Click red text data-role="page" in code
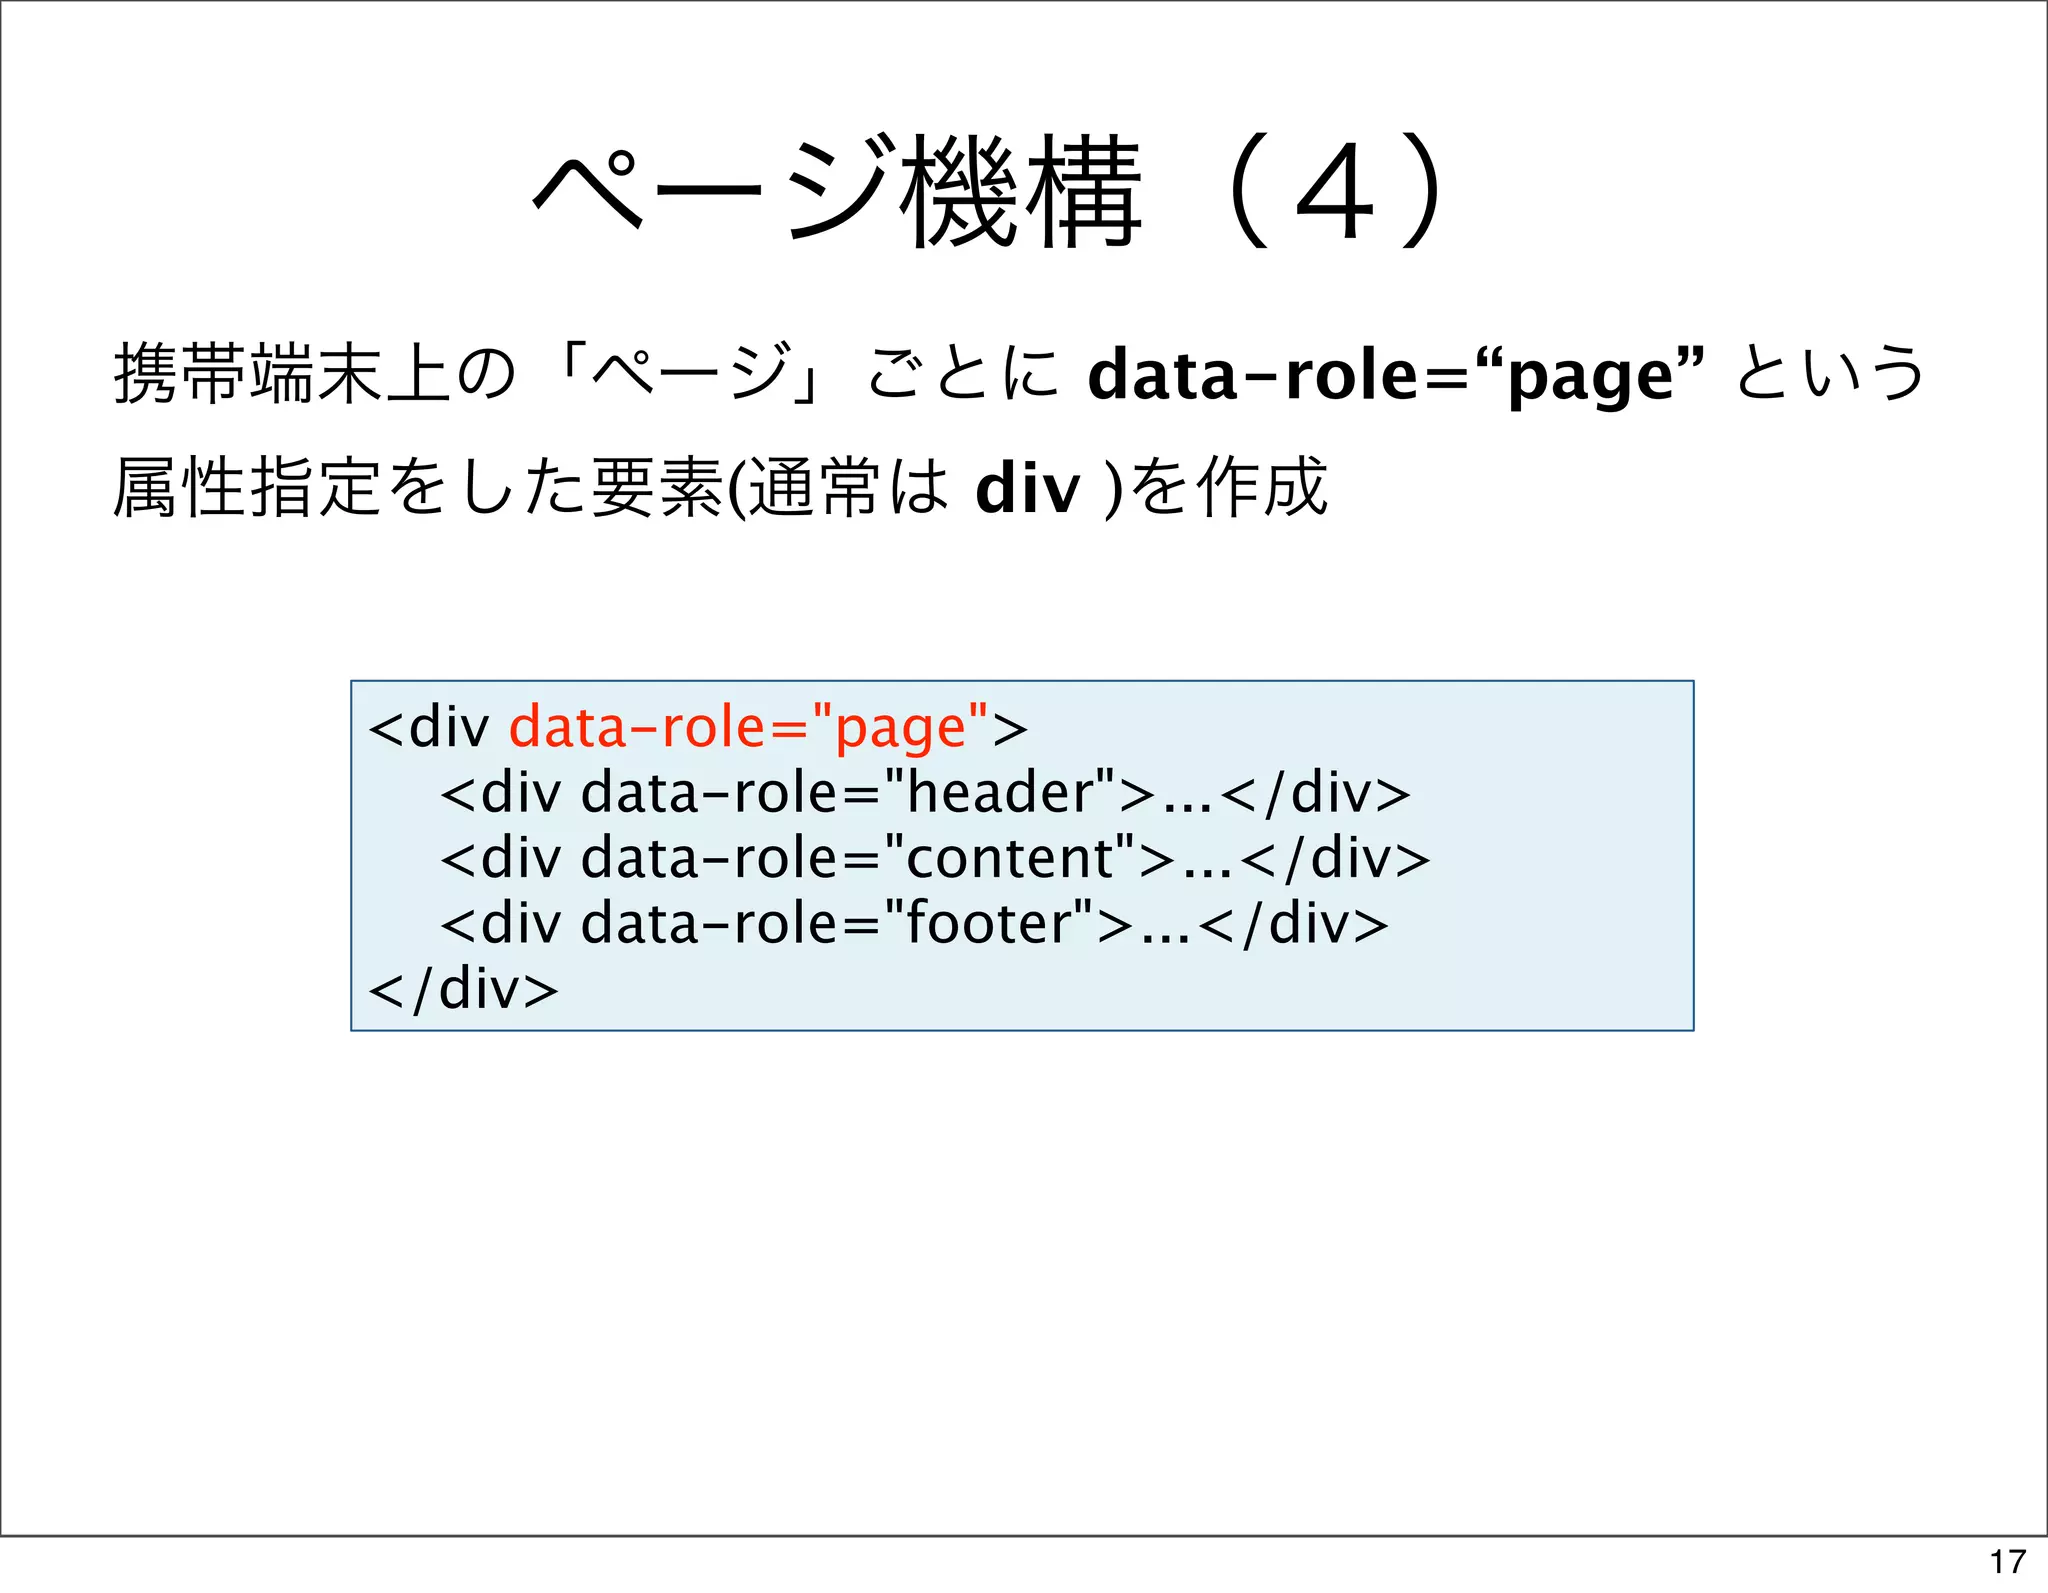 pyautogui.click(x=749, y=727)
